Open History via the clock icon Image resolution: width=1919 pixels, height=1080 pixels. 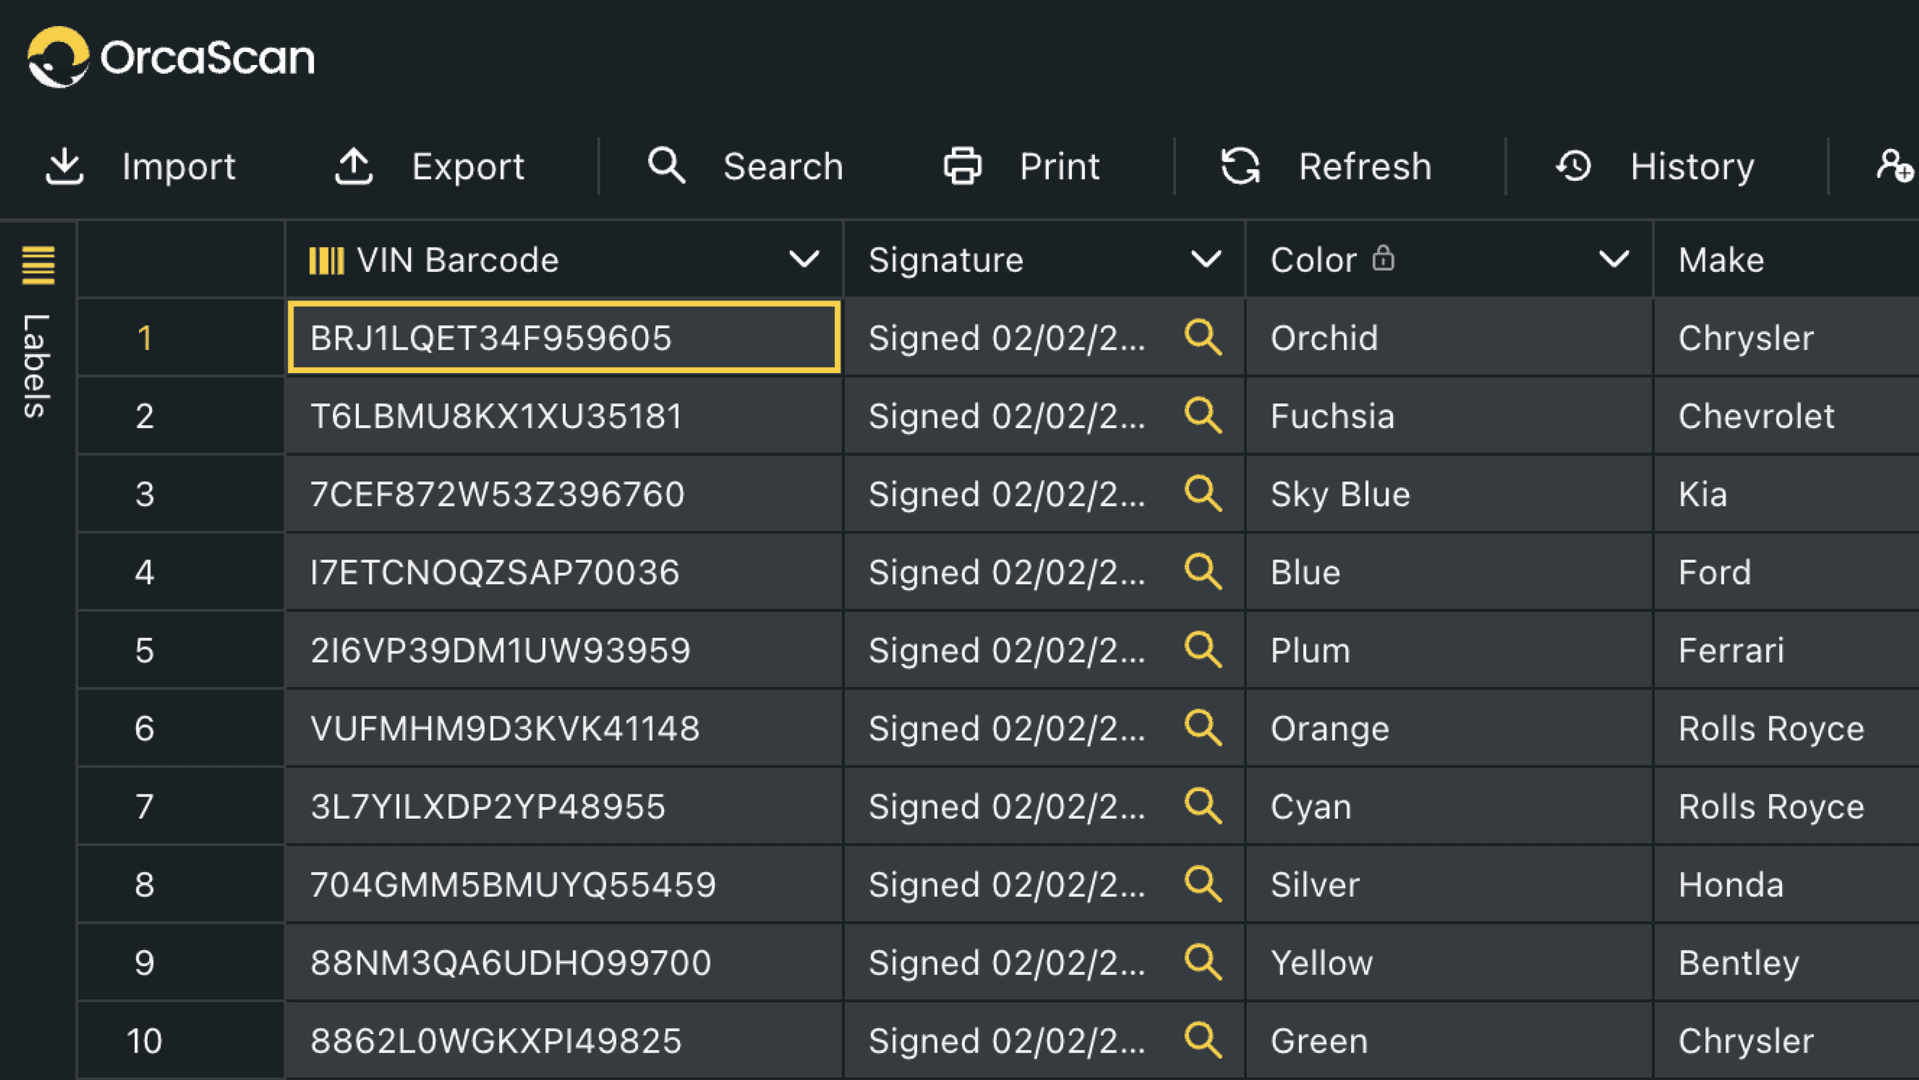[x=1572, y=166]
